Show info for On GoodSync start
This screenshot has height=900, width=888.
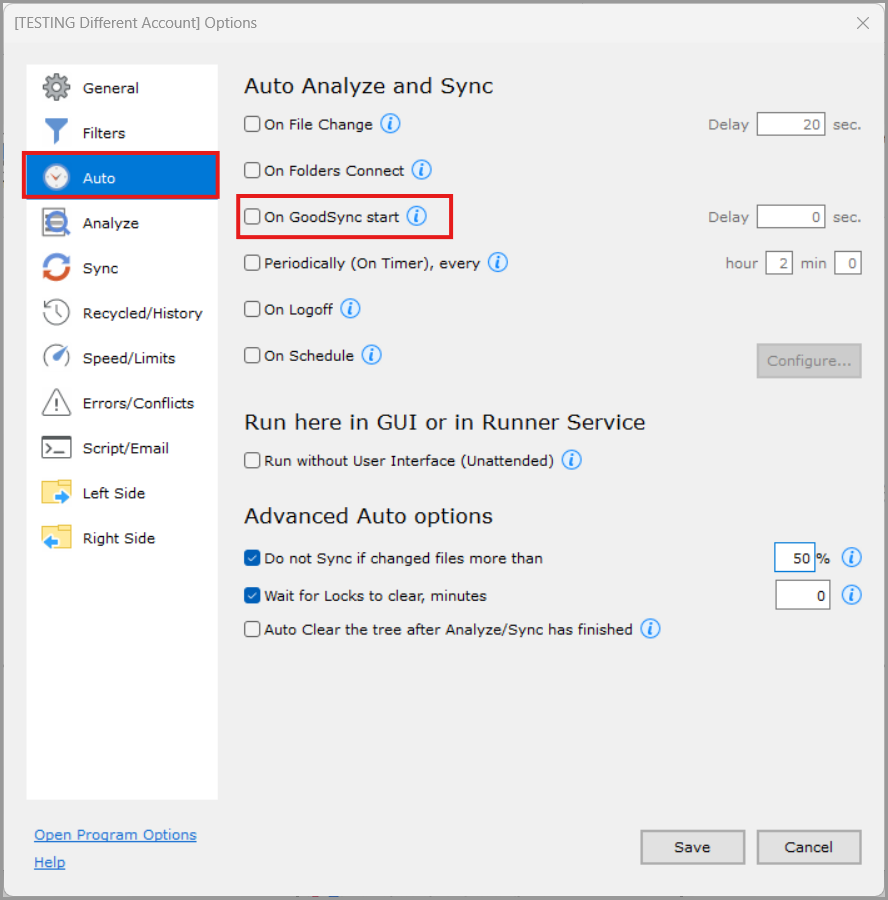[x=417, y=216]
